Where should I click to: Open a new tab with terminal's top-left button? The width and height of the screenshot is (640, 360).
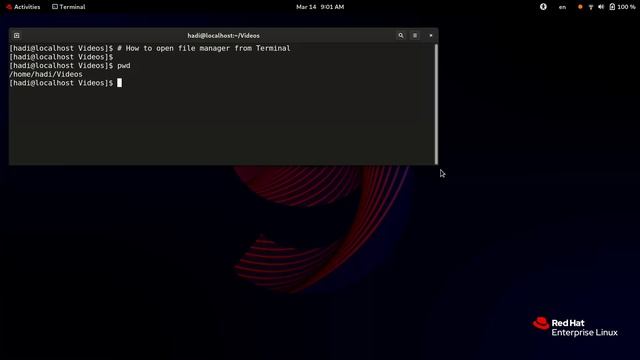(17, 36)
